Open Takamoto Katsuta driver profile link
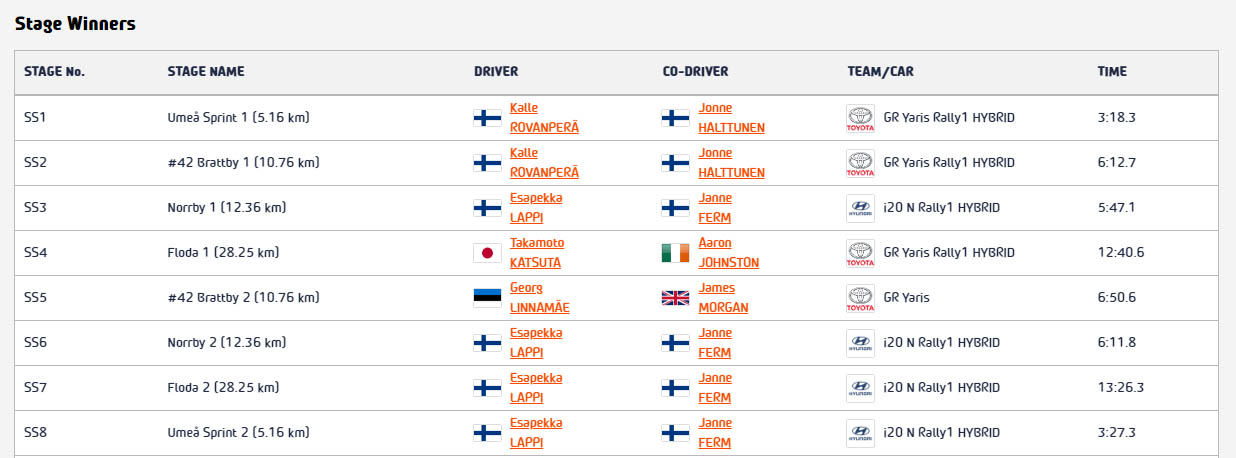 [x=537, y=253]
